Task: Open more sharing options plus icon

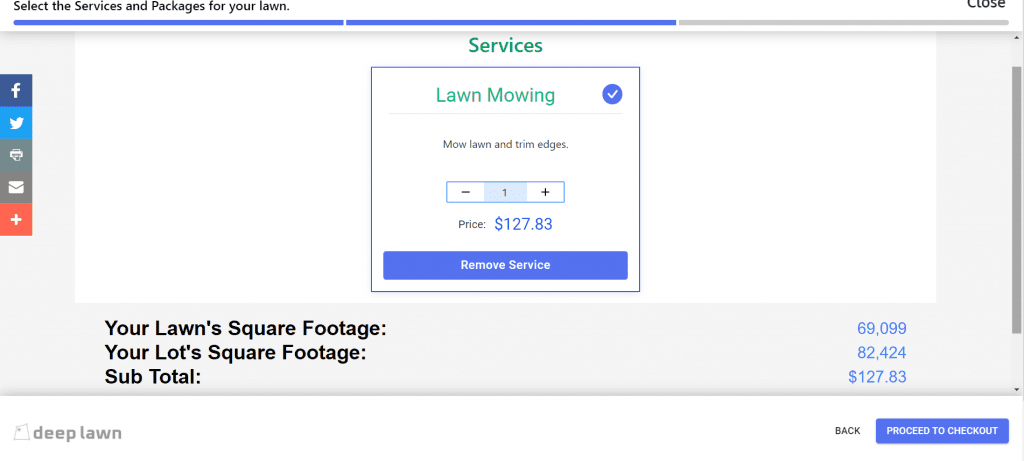Action: 16,219
